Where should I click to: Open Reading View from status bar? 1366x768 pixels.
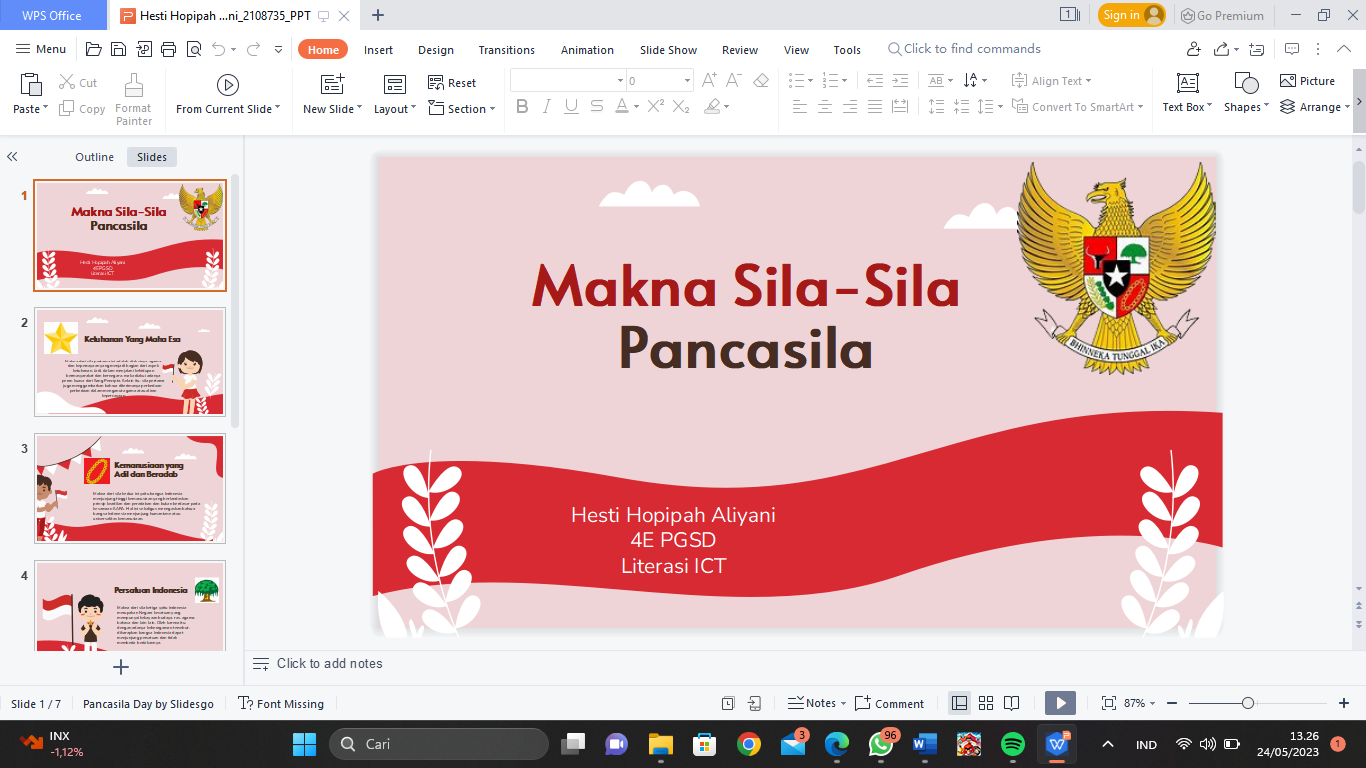point(1012,703)
